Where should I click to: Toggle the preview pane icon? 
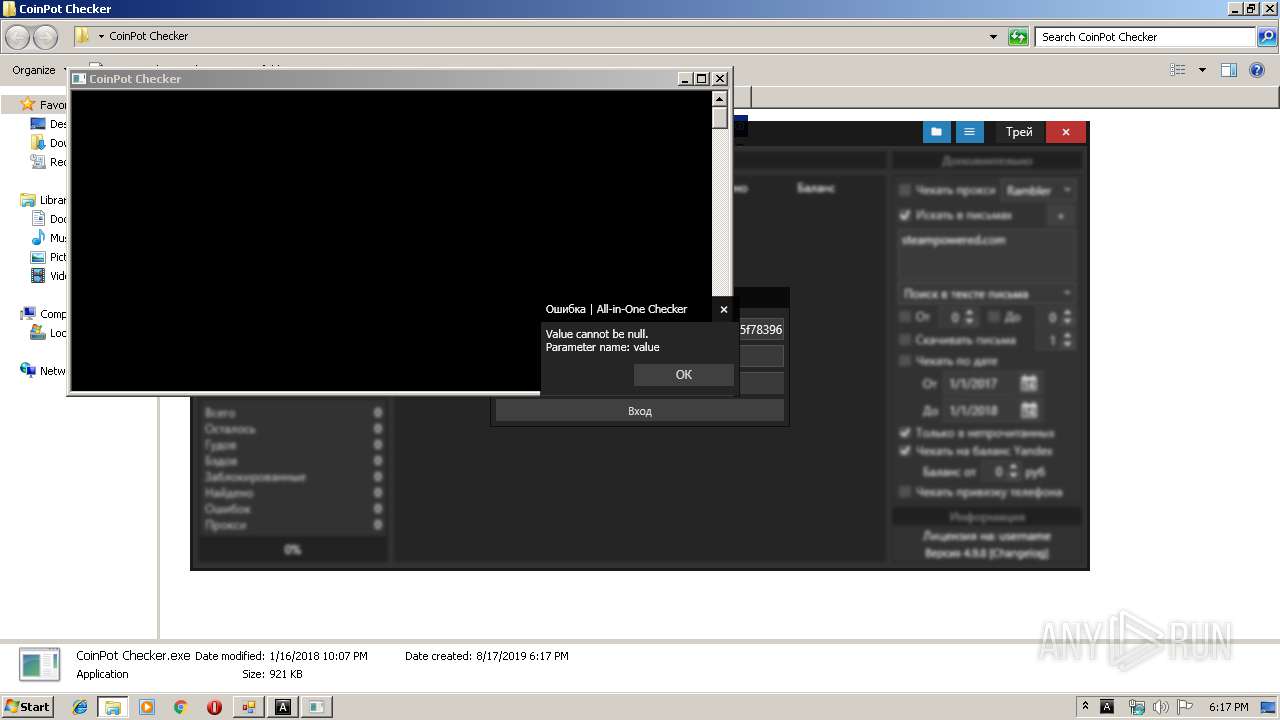click(x=1229, y=70)
